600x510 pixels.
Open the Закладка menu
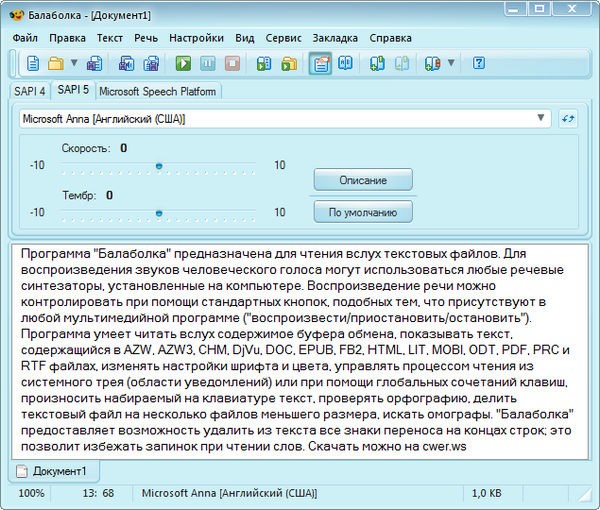tap(334, 37)
